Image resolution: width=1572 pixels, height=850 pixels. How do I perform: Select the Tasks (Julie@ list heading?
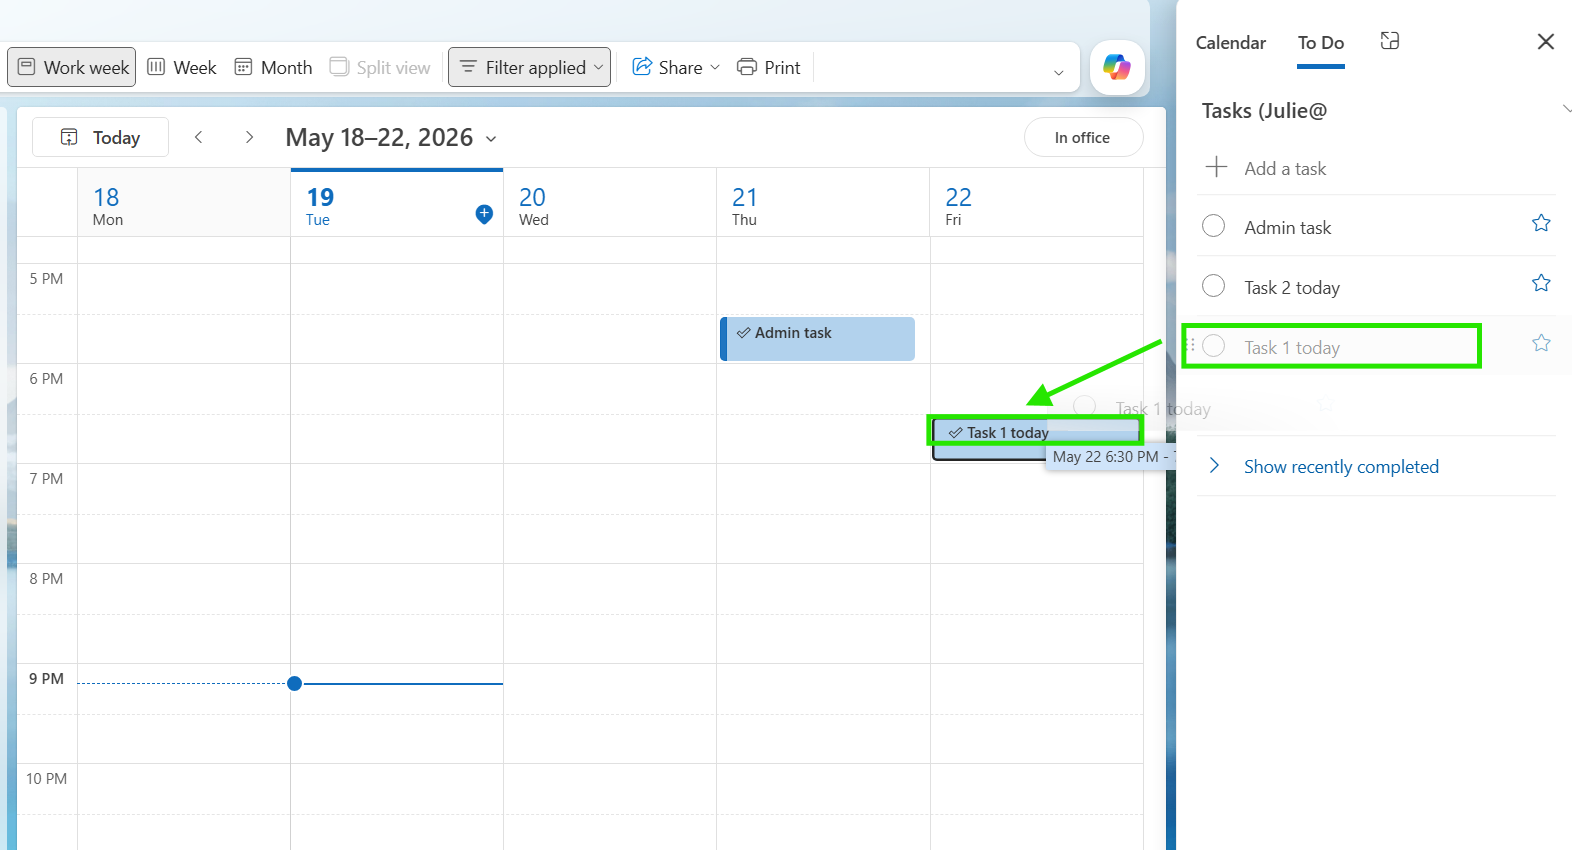coord(1264,110)
